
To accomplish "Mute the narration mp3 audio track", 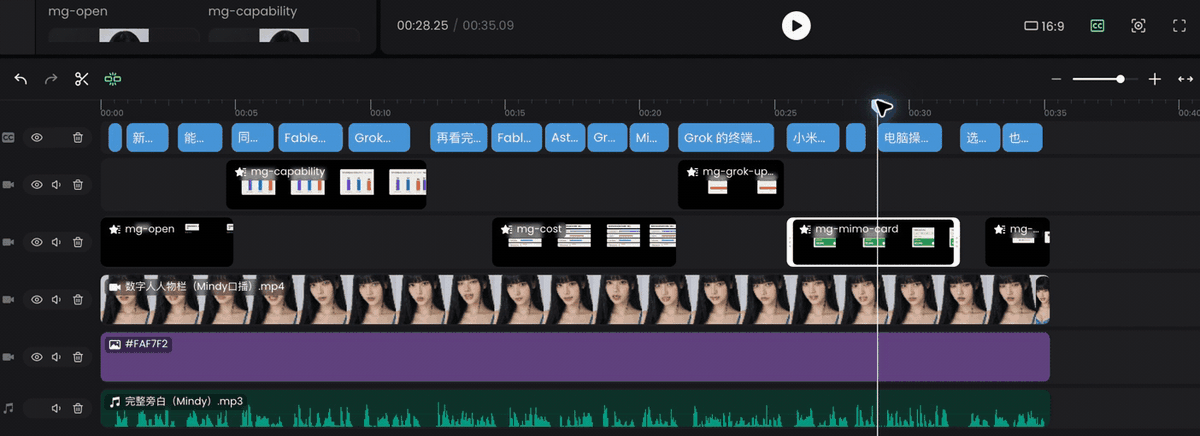I will pyautogui.click(x=57, y=408).
